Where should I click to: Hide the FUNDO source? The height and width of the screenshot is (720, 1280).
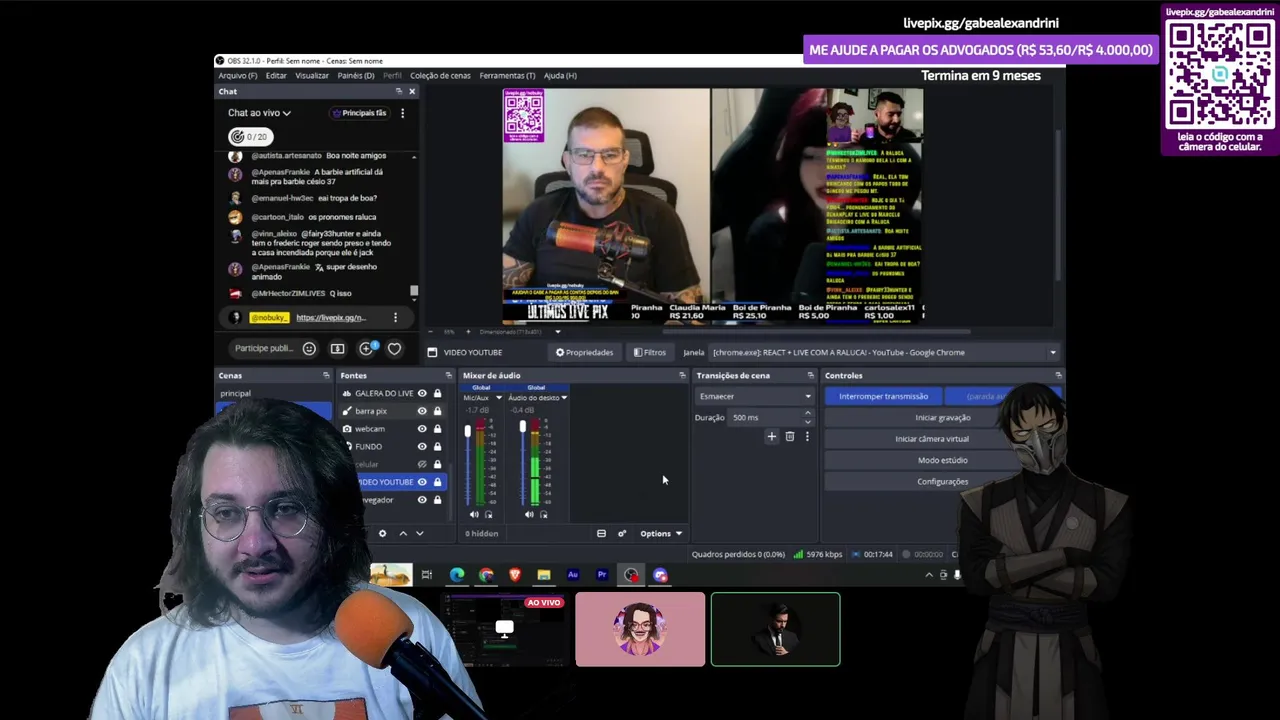tap(422, 446)
